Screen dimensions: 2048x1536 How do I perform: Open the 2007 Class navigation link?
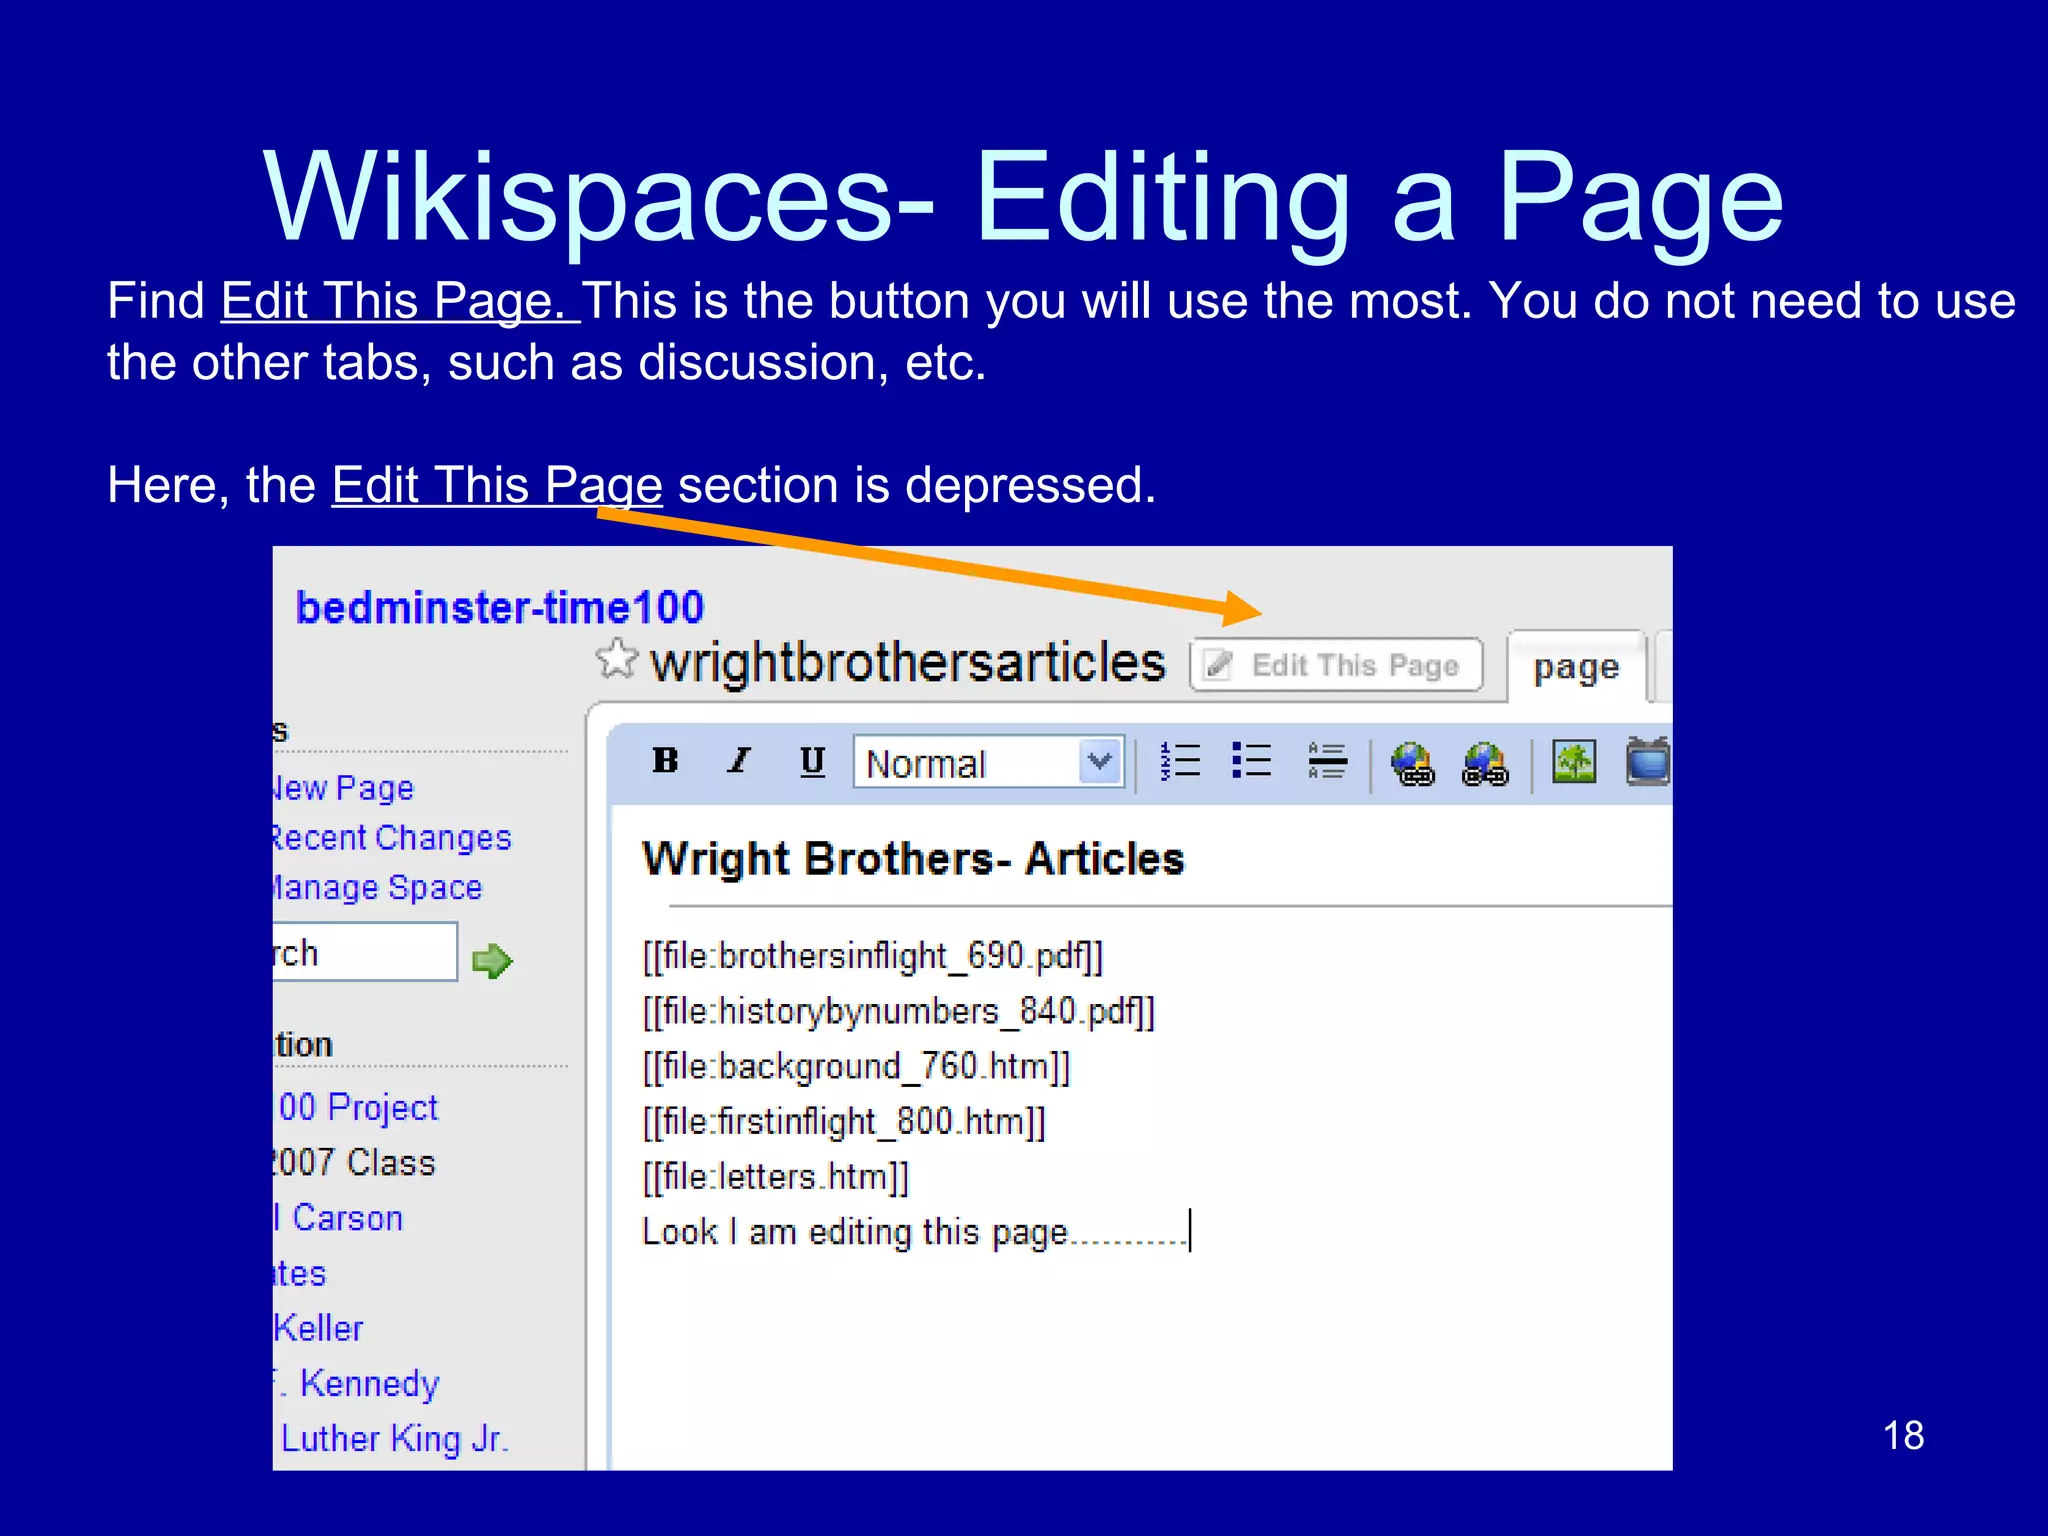[355, 1162]
